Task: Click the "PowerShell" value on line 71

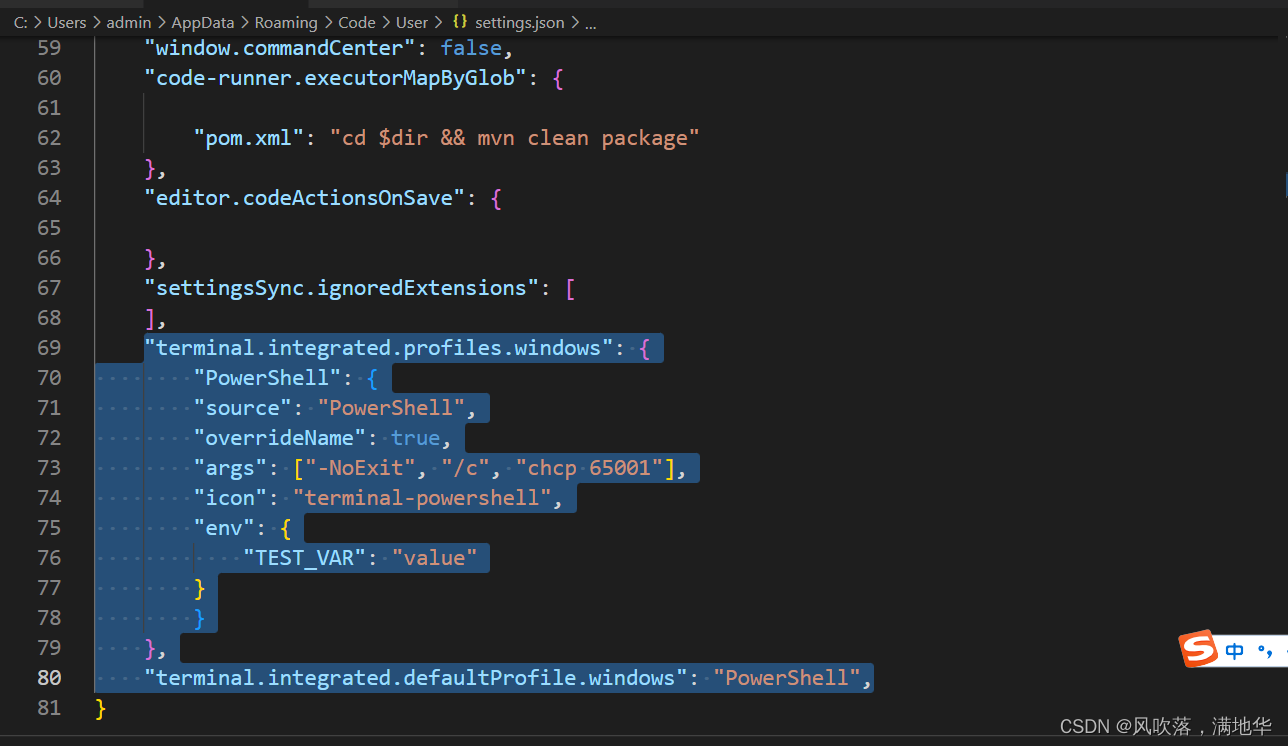Action: (x=392, y=408)
